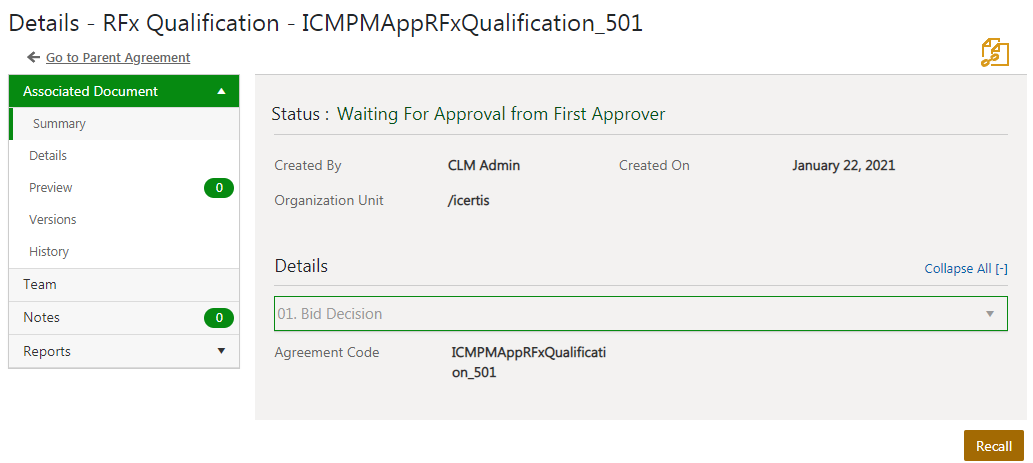1033x463 pixels.
Task: Click Collapse All link
Action: pyautogui.click(x=965, y=269)
